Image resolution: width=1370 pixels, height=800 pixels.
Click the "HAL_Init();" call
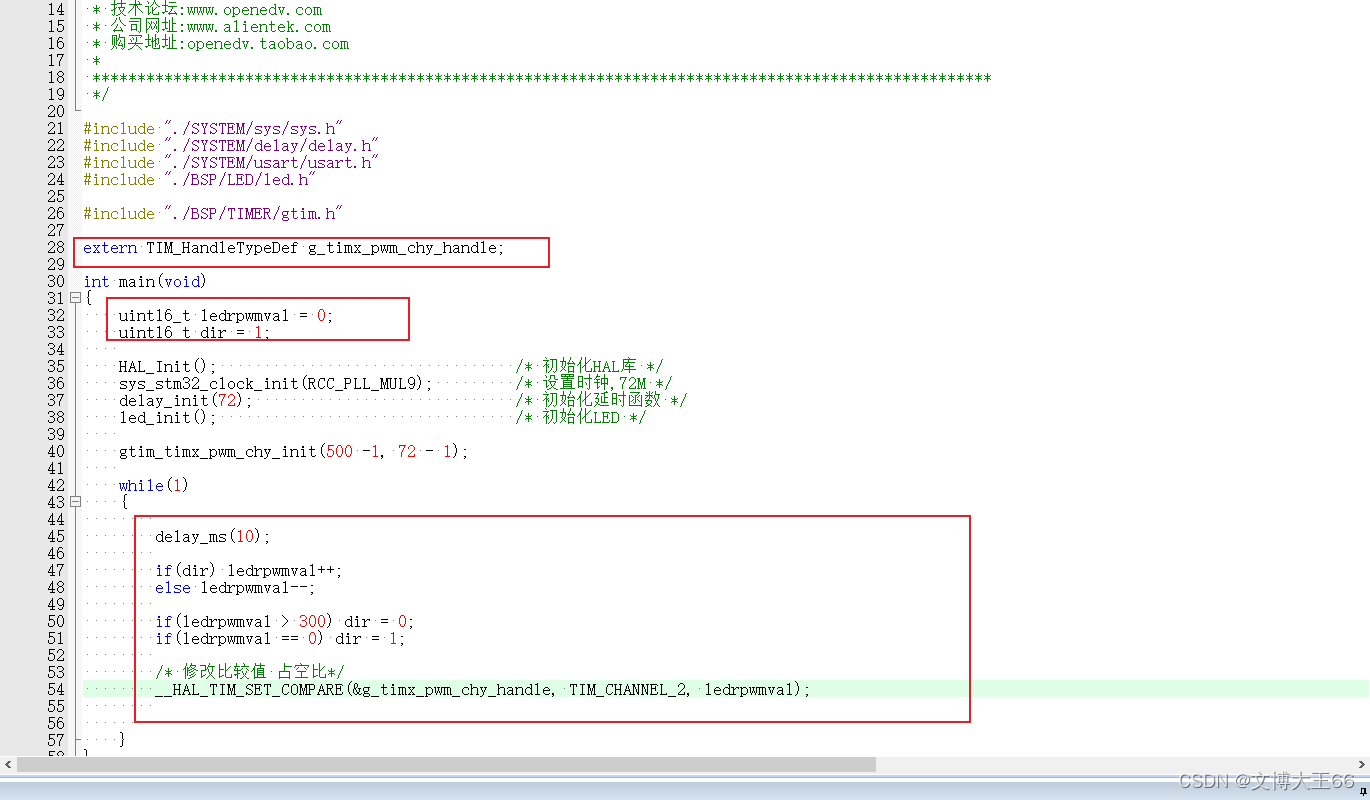(167, 366)
